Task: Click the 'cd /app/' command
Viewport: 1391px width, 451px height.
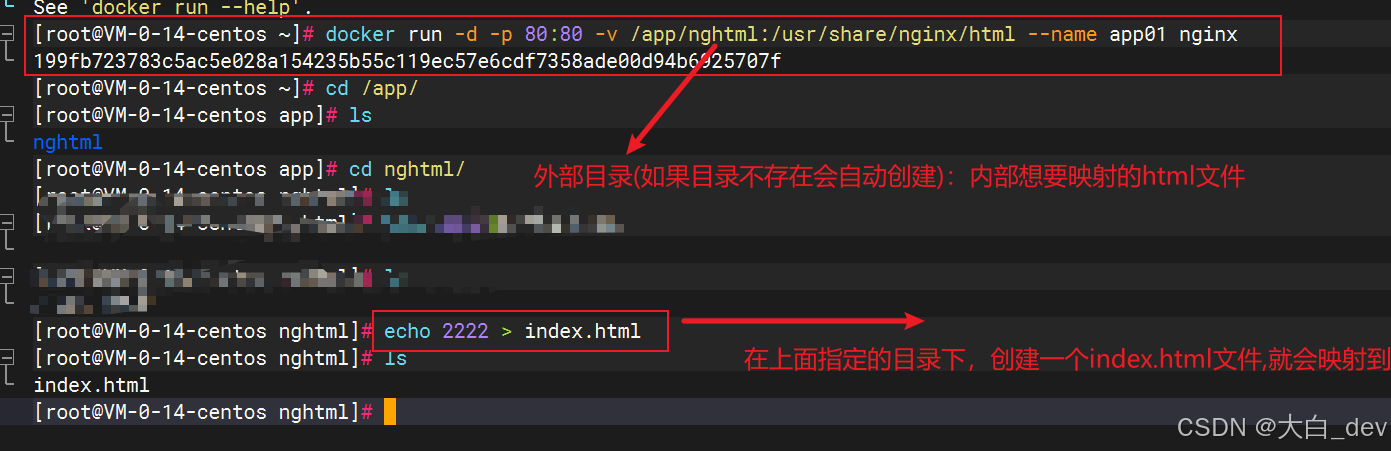Action: pos(372,89)
